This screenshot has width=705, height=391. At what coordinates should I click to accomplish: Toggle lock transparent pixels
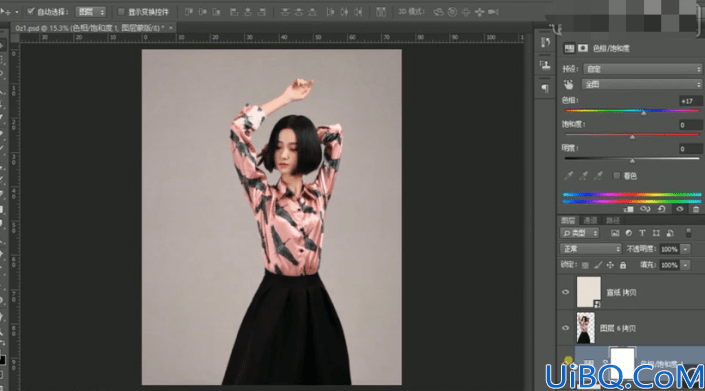click(585, 266)
